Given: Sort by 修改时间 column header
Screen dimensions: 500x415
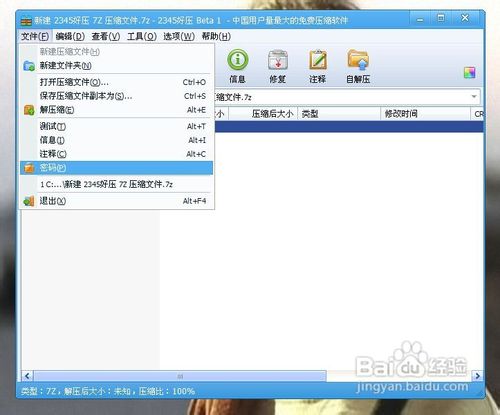Looking at the screenshot, I should (425, 114).
